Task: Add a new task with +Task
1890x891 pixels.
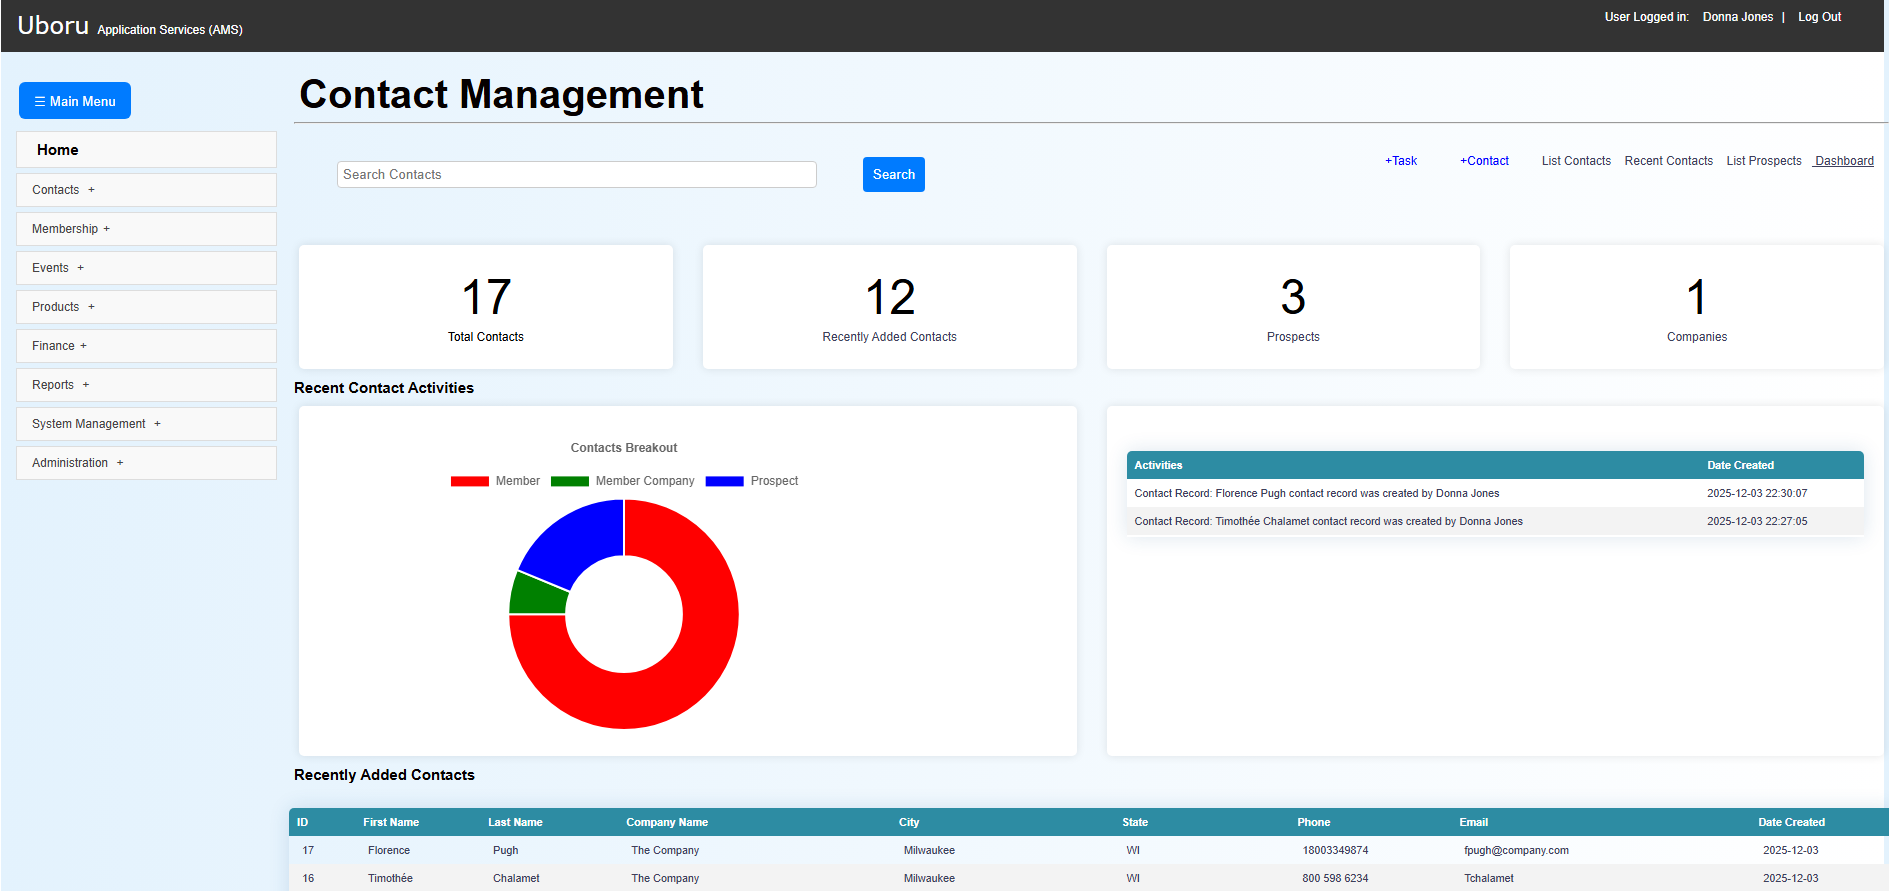Action: click(1400, 161)
